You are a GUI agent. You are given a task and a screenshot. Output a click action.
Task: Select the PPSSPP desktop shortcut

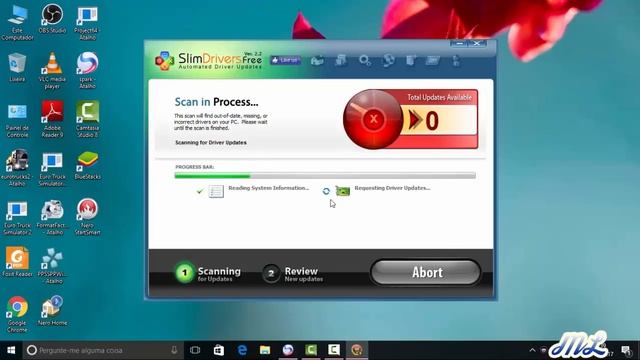click(52, 266)
